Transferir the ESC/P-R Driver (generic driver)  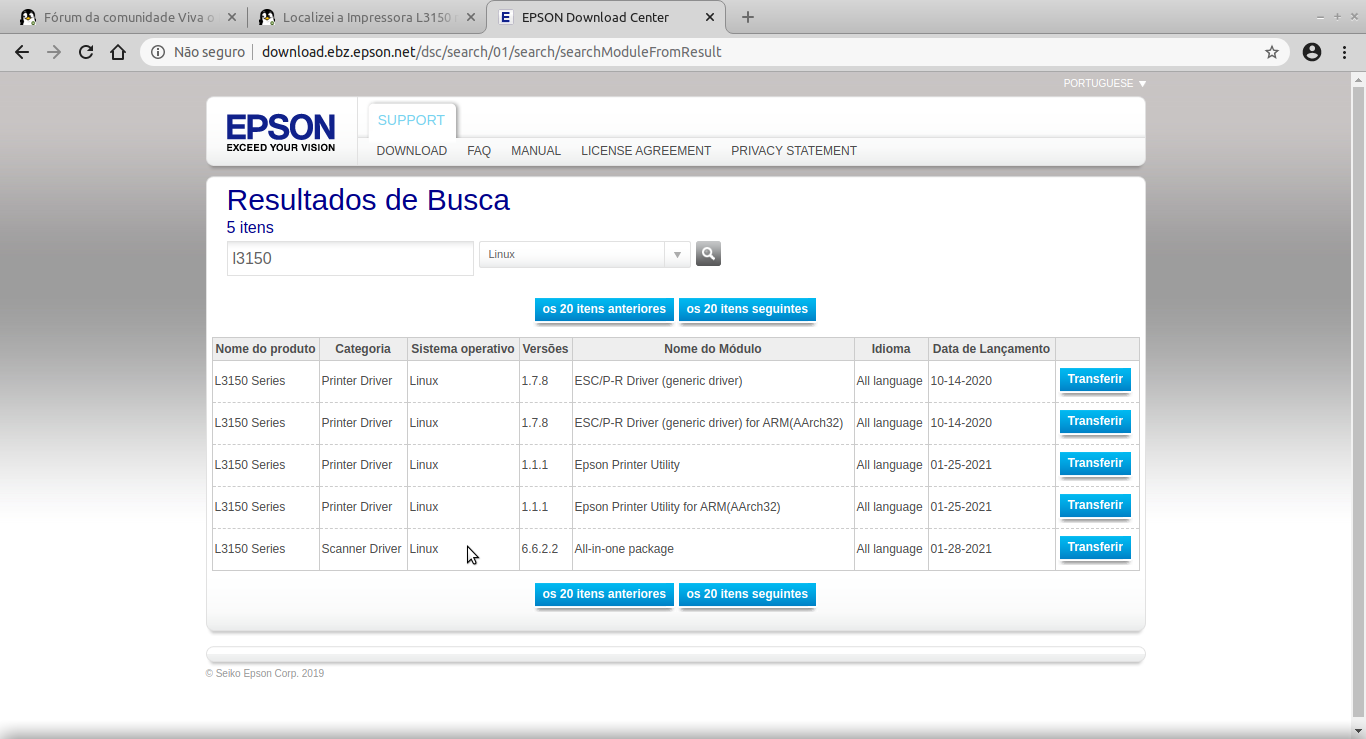(x=1095, y=380)
